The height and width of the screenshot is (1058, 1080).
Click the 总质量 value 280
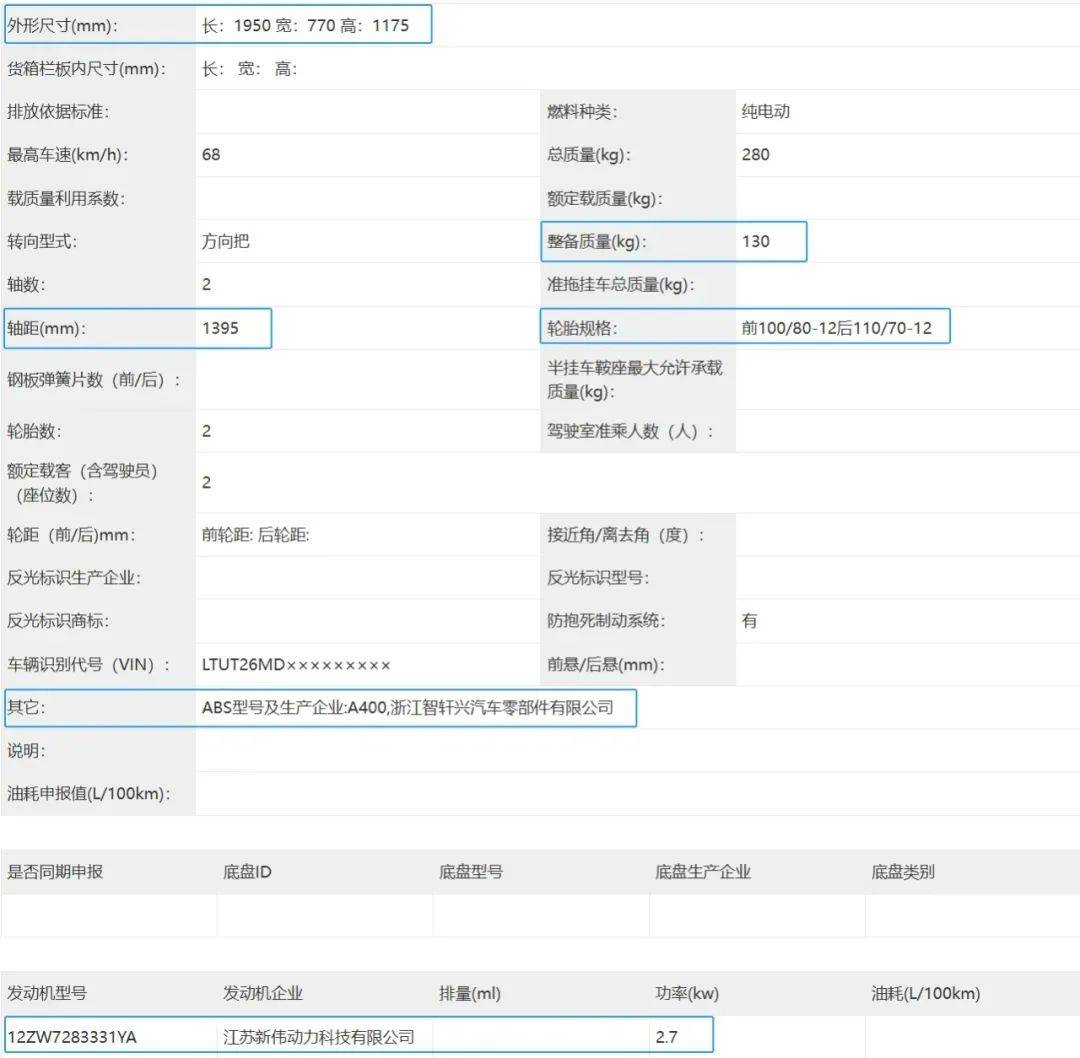756,155
